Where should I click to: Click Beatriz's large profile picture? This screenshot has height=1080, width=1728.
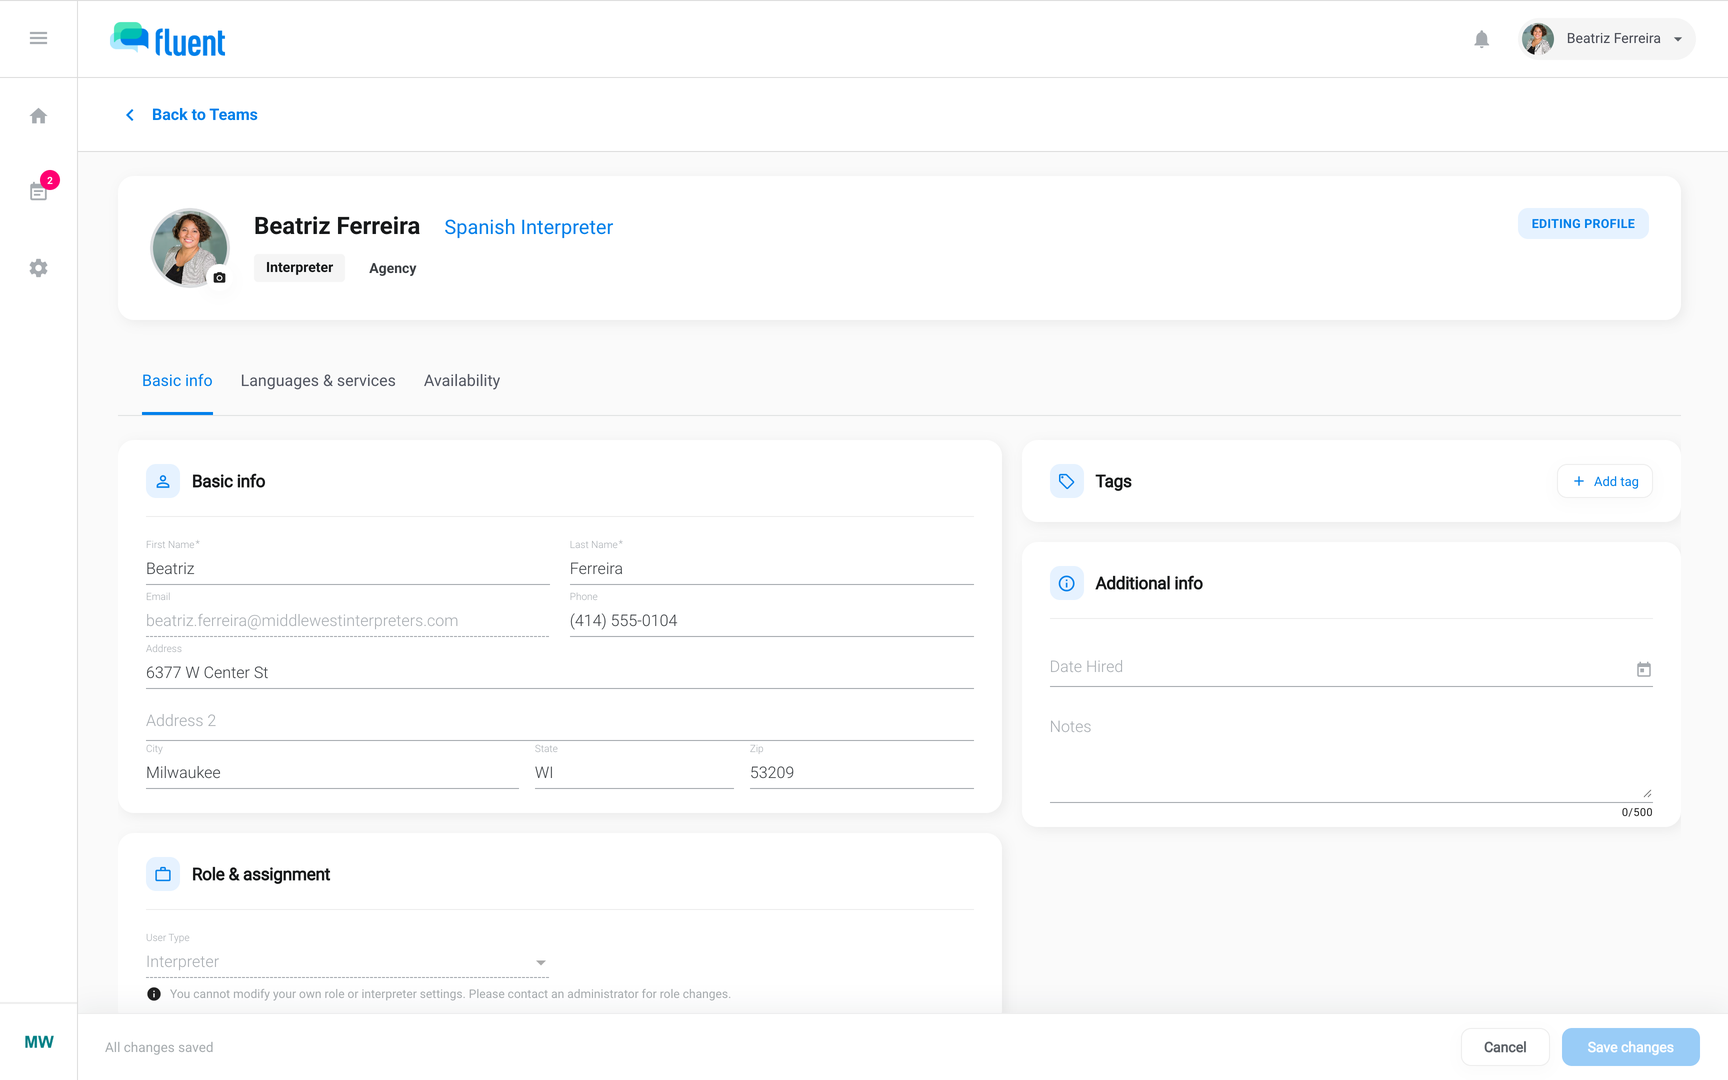pos(189,248)
